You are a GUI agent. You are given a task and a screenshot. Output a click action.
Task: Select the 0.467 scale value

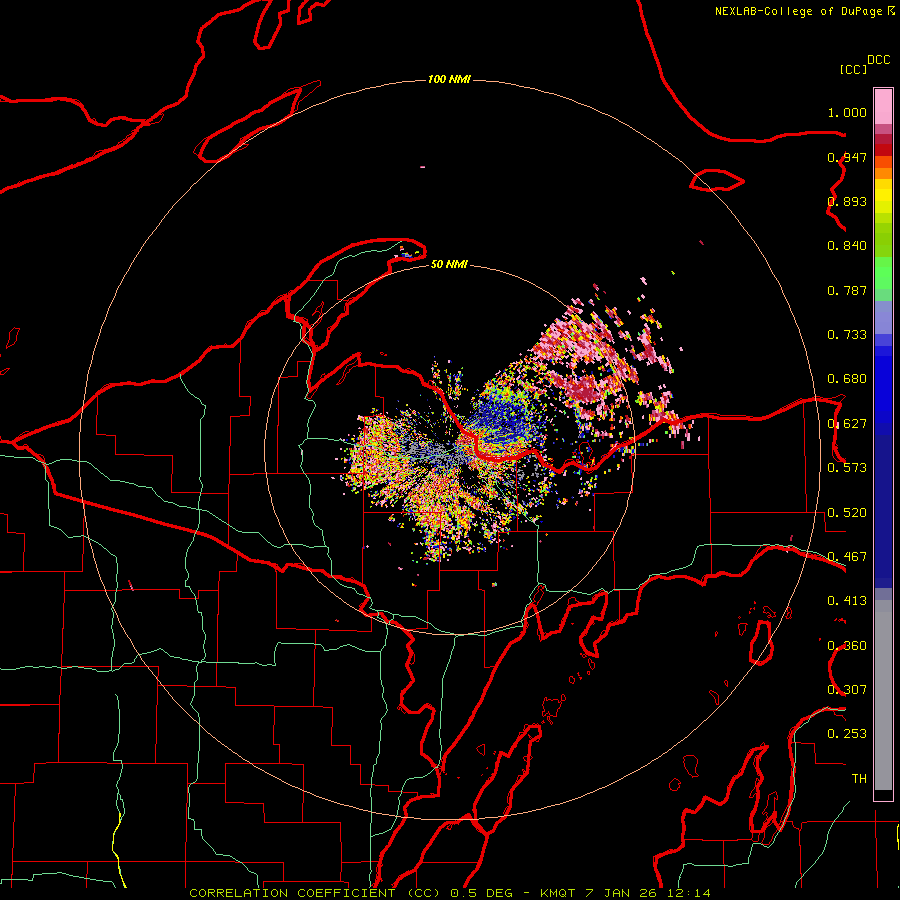[847, 557]
